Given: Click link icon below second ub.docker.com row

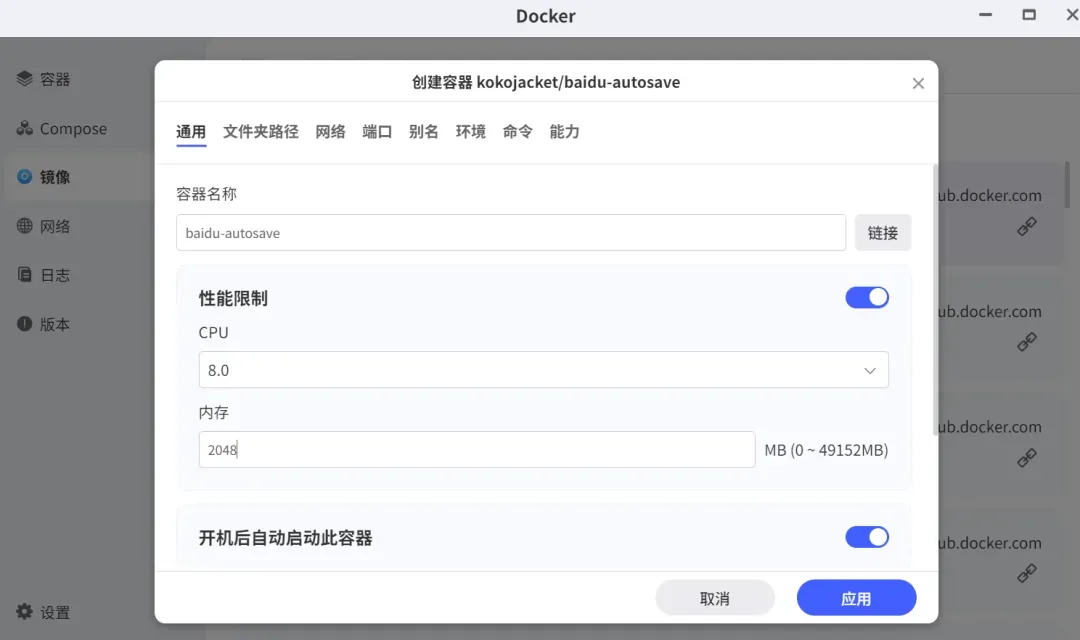Looking at the screenshot, I should coord(1027,342).
